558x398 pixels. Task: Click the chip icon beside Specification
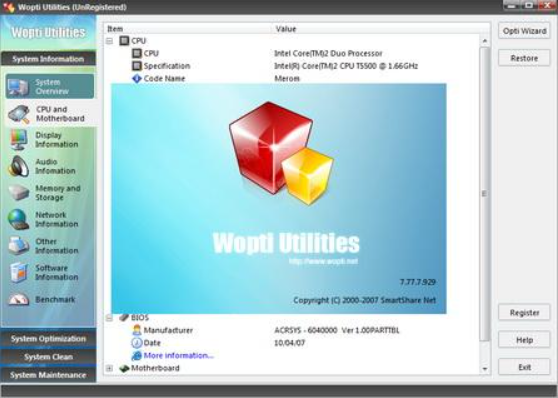point(137,66)
